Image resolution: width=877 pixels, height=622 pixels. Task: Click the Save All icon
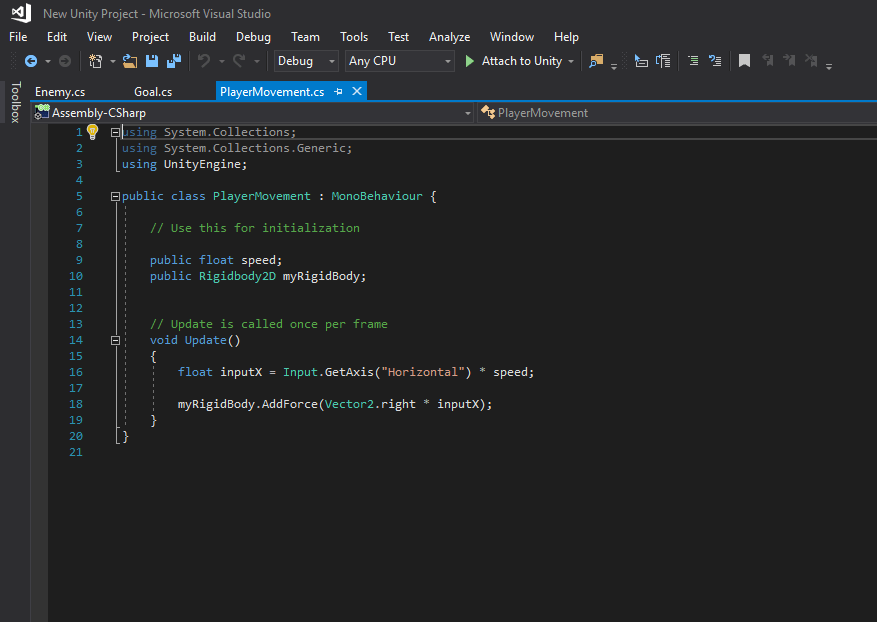click(x=174, y=61)
